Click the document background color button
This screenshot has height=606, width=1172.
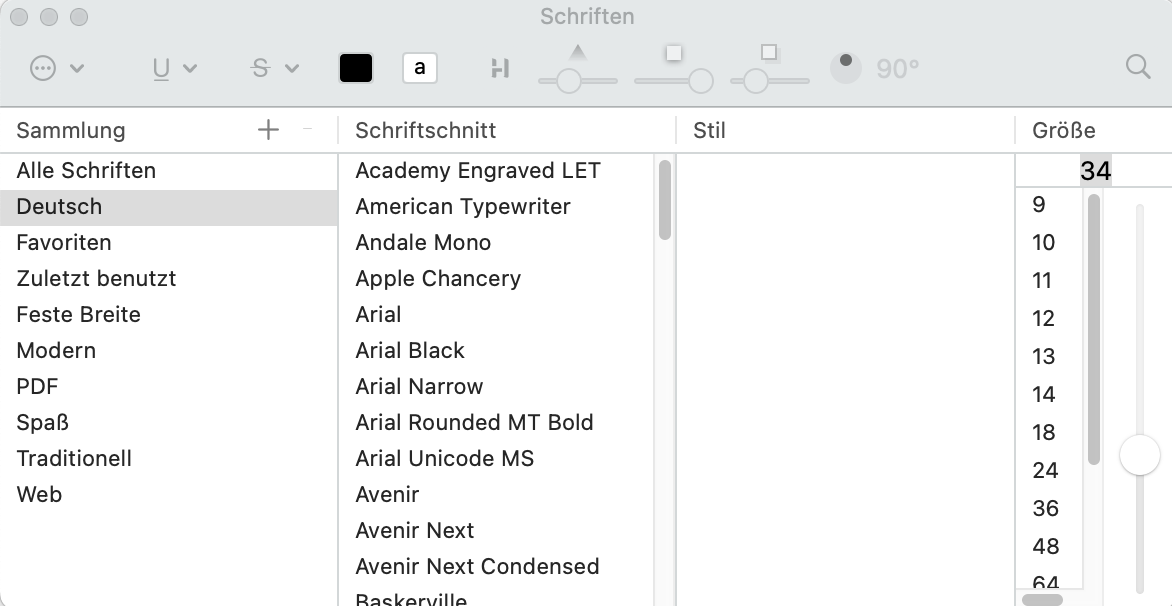point(420,68)
